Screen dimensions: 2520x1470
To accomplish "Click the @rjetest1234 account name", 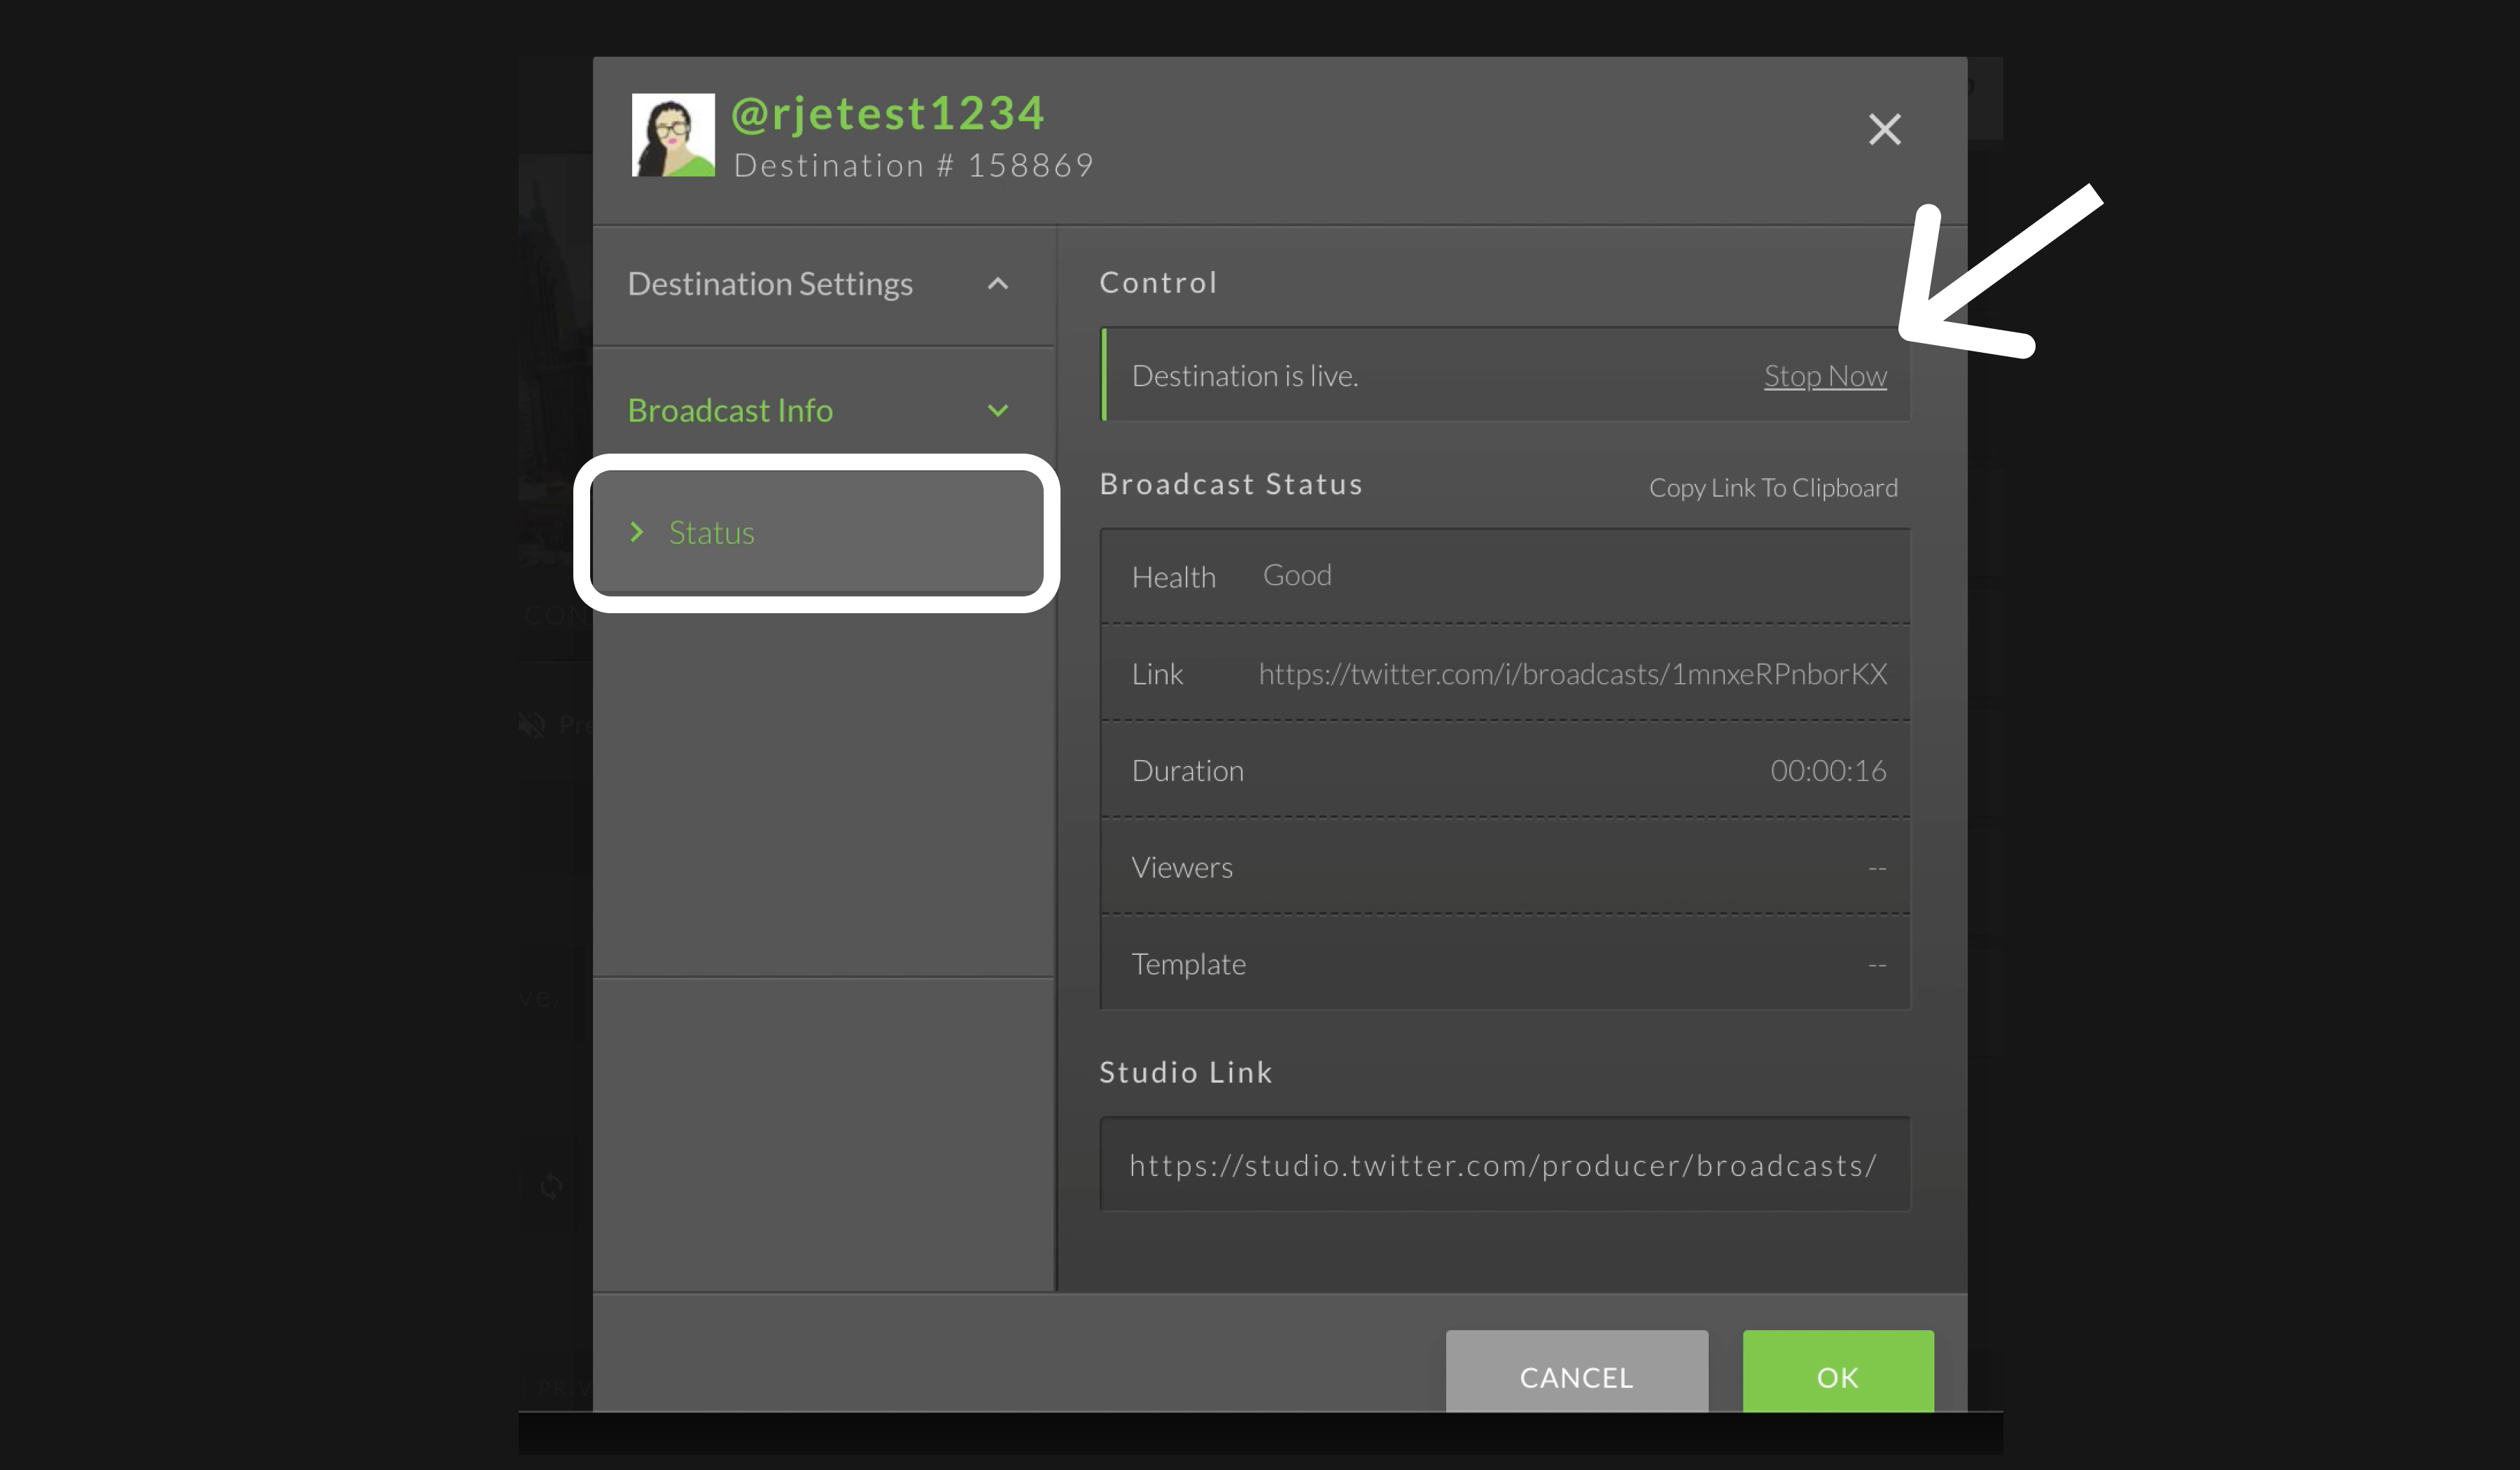I will tap(888, 113).
